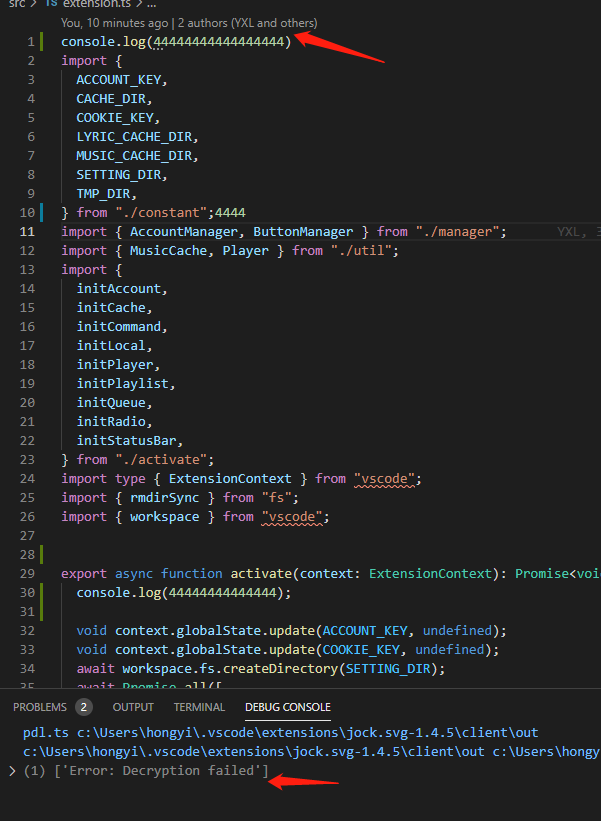Image resolution: width=601 pixels, height=821 pixels.
Task: Open the pdl.ts link in debug console
Action: [46, 733]
